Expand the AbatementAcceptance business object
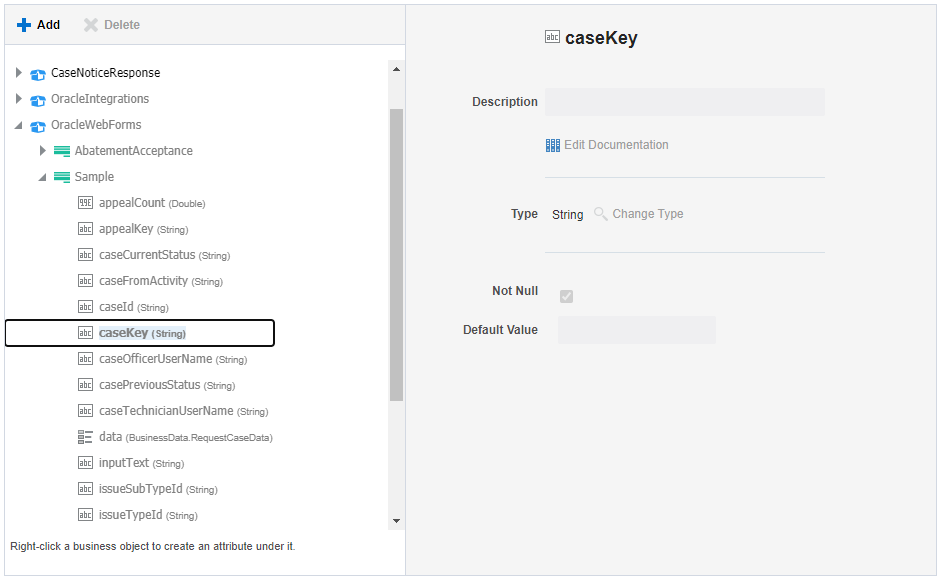941x580 pixels. [x=43, y=151]
